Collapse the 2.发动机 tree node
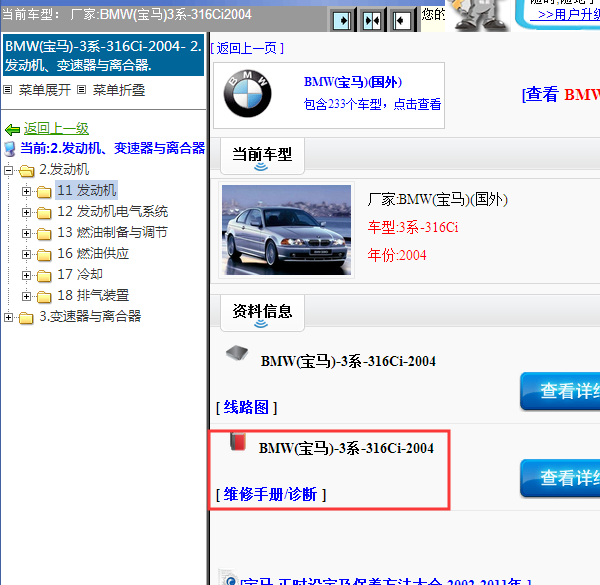The width and height of the screenshot is (600, 585). coord(8,170)
